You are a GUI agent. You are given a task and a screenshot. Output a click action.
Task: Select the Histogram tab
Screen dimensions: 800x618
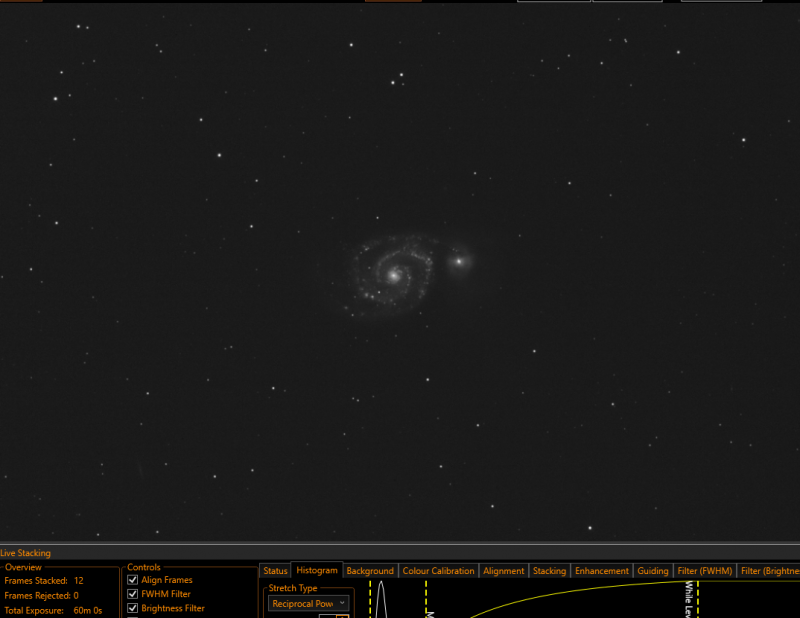[317, 570]
